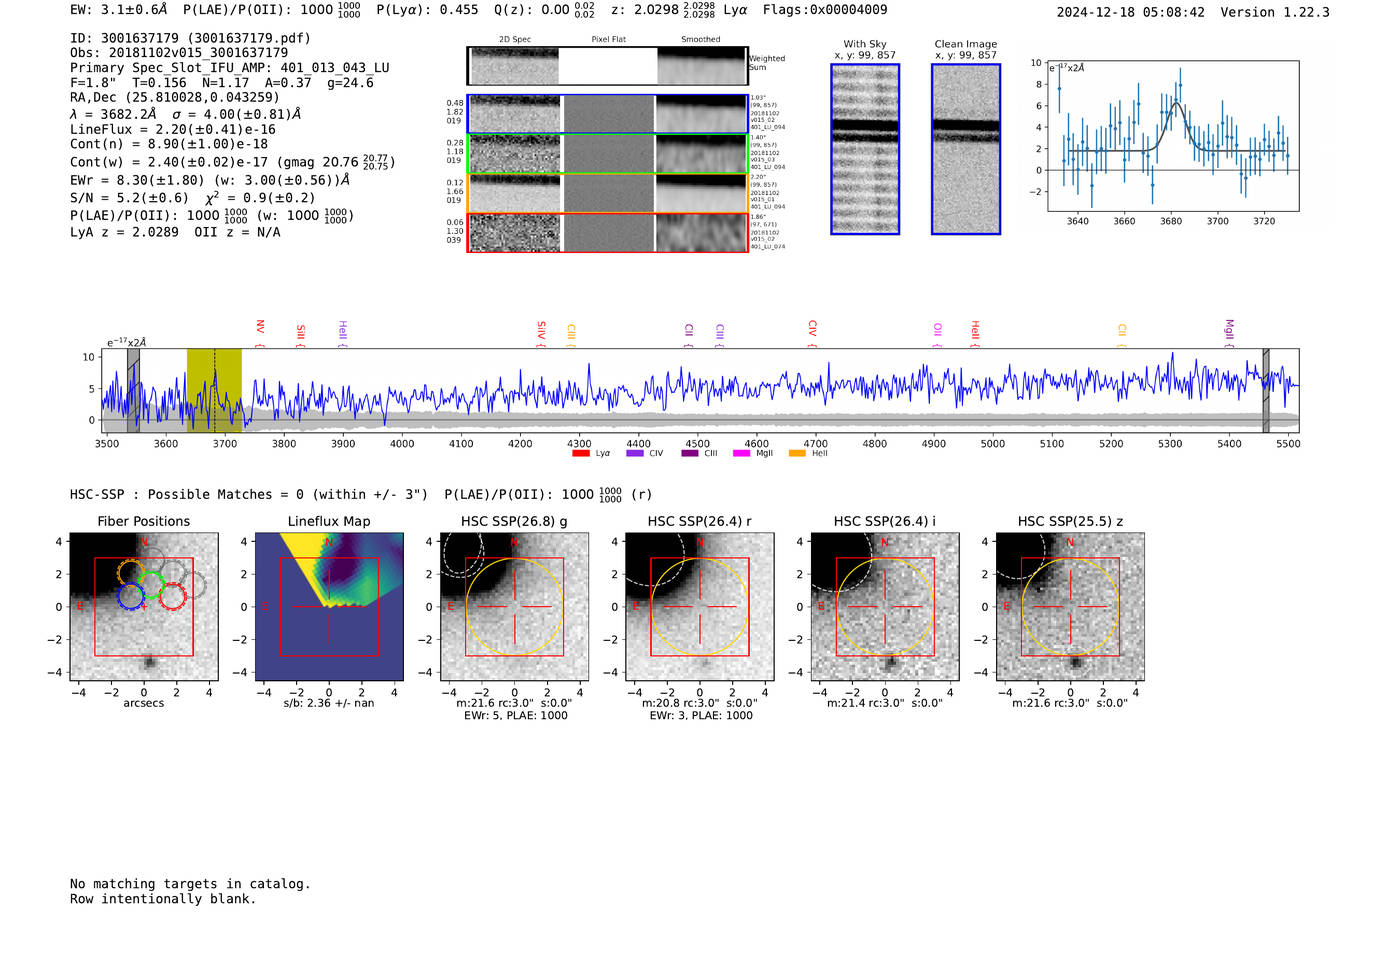
Task: Open the Lineflux Map image
Action: (x=329, y=607)
